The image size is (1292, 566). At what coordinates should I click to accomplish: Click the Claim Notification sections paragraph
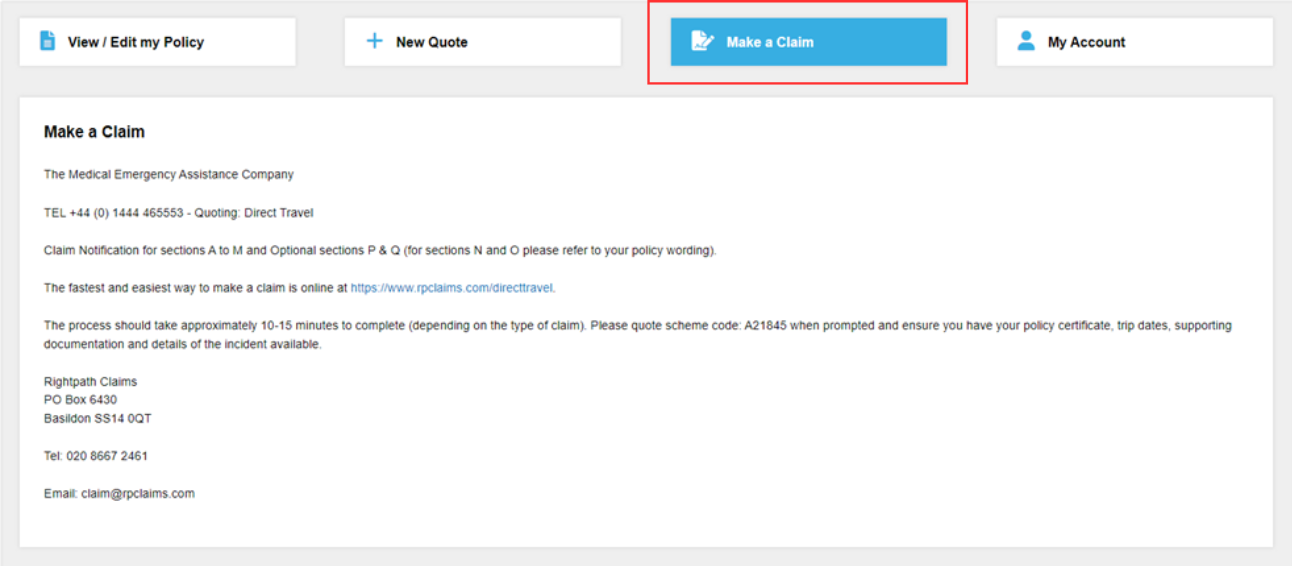tap(380, 250)
